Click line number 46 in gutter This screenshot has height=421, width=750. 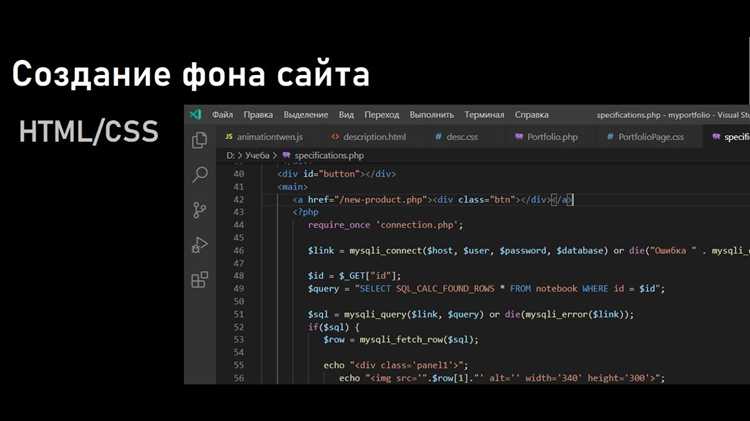point(239,250)
